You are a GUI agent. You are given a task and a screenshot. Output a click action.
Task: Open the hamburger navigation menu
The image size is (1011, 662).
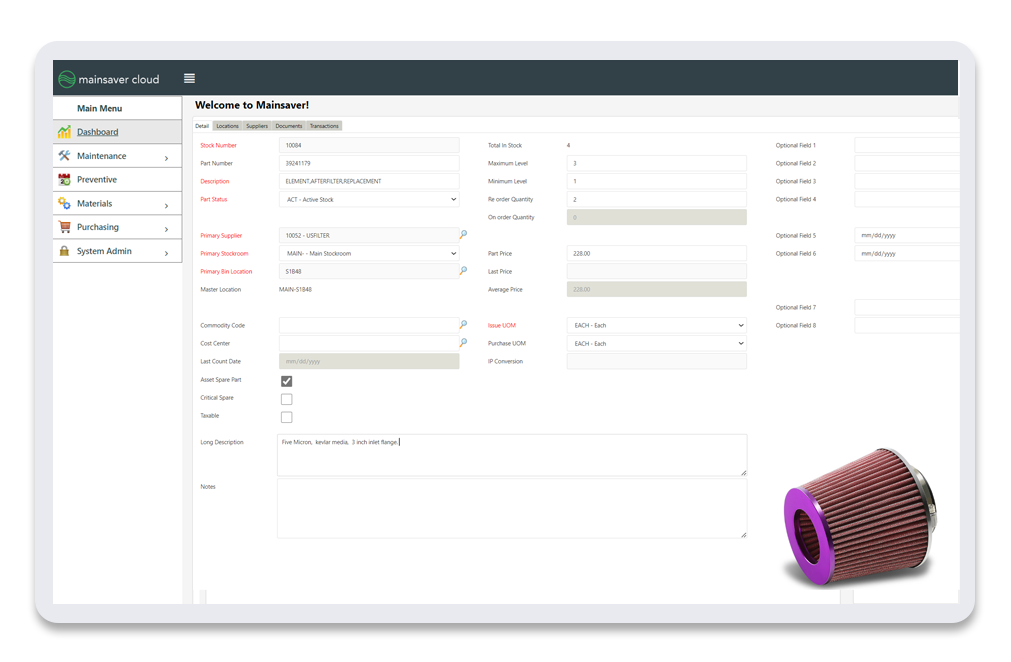coord(189,77)
